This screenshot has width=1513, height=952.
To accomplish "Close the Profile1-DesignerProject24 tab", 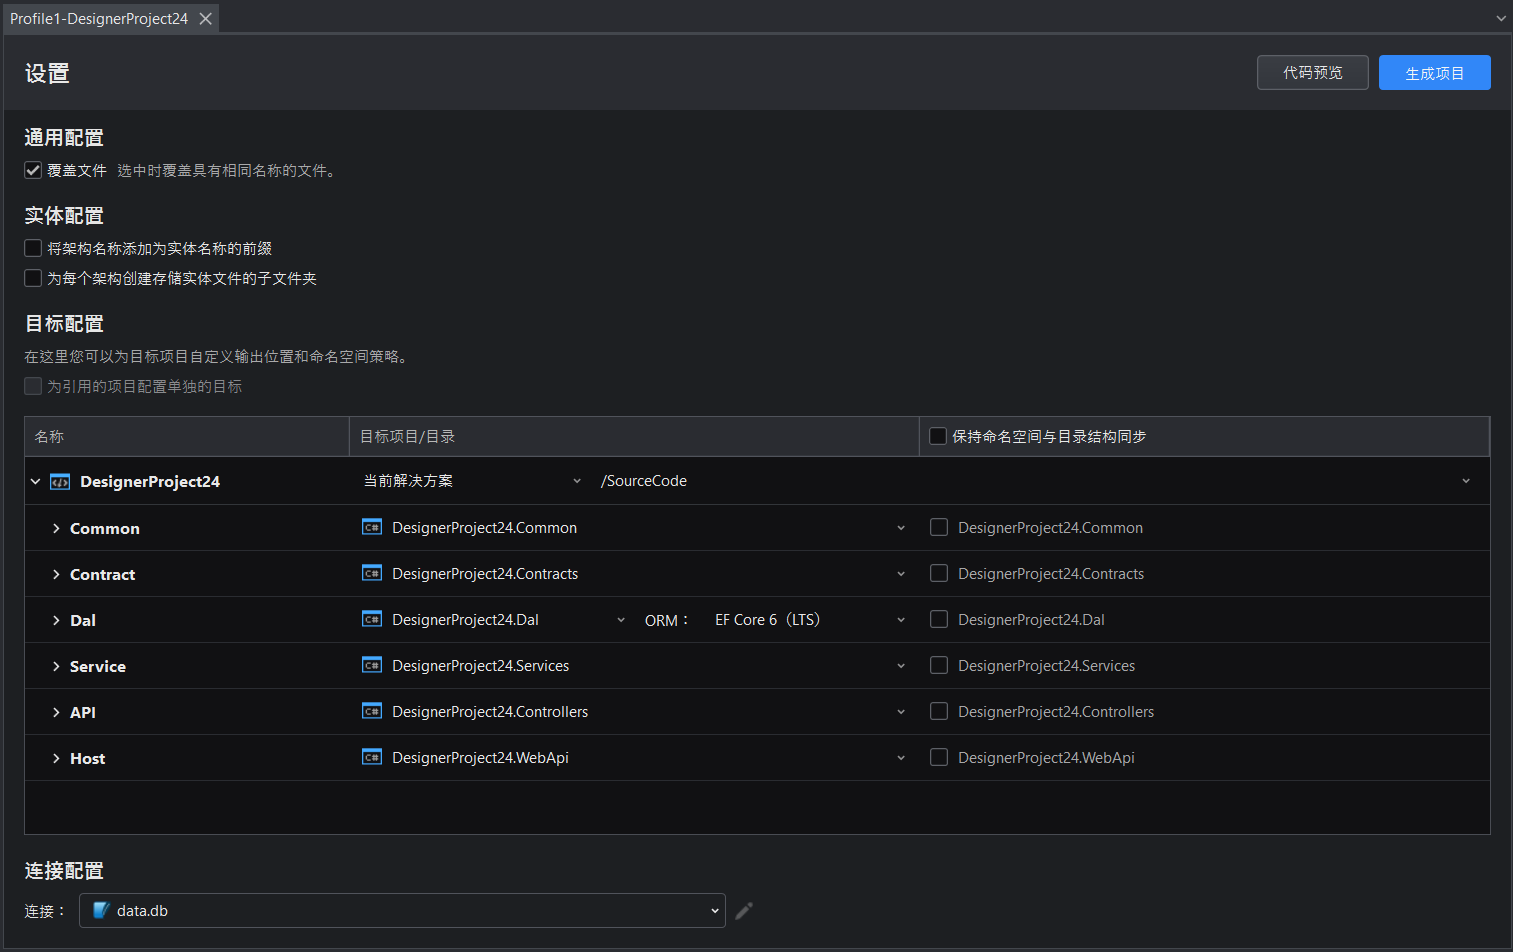I will click(205, 19).
